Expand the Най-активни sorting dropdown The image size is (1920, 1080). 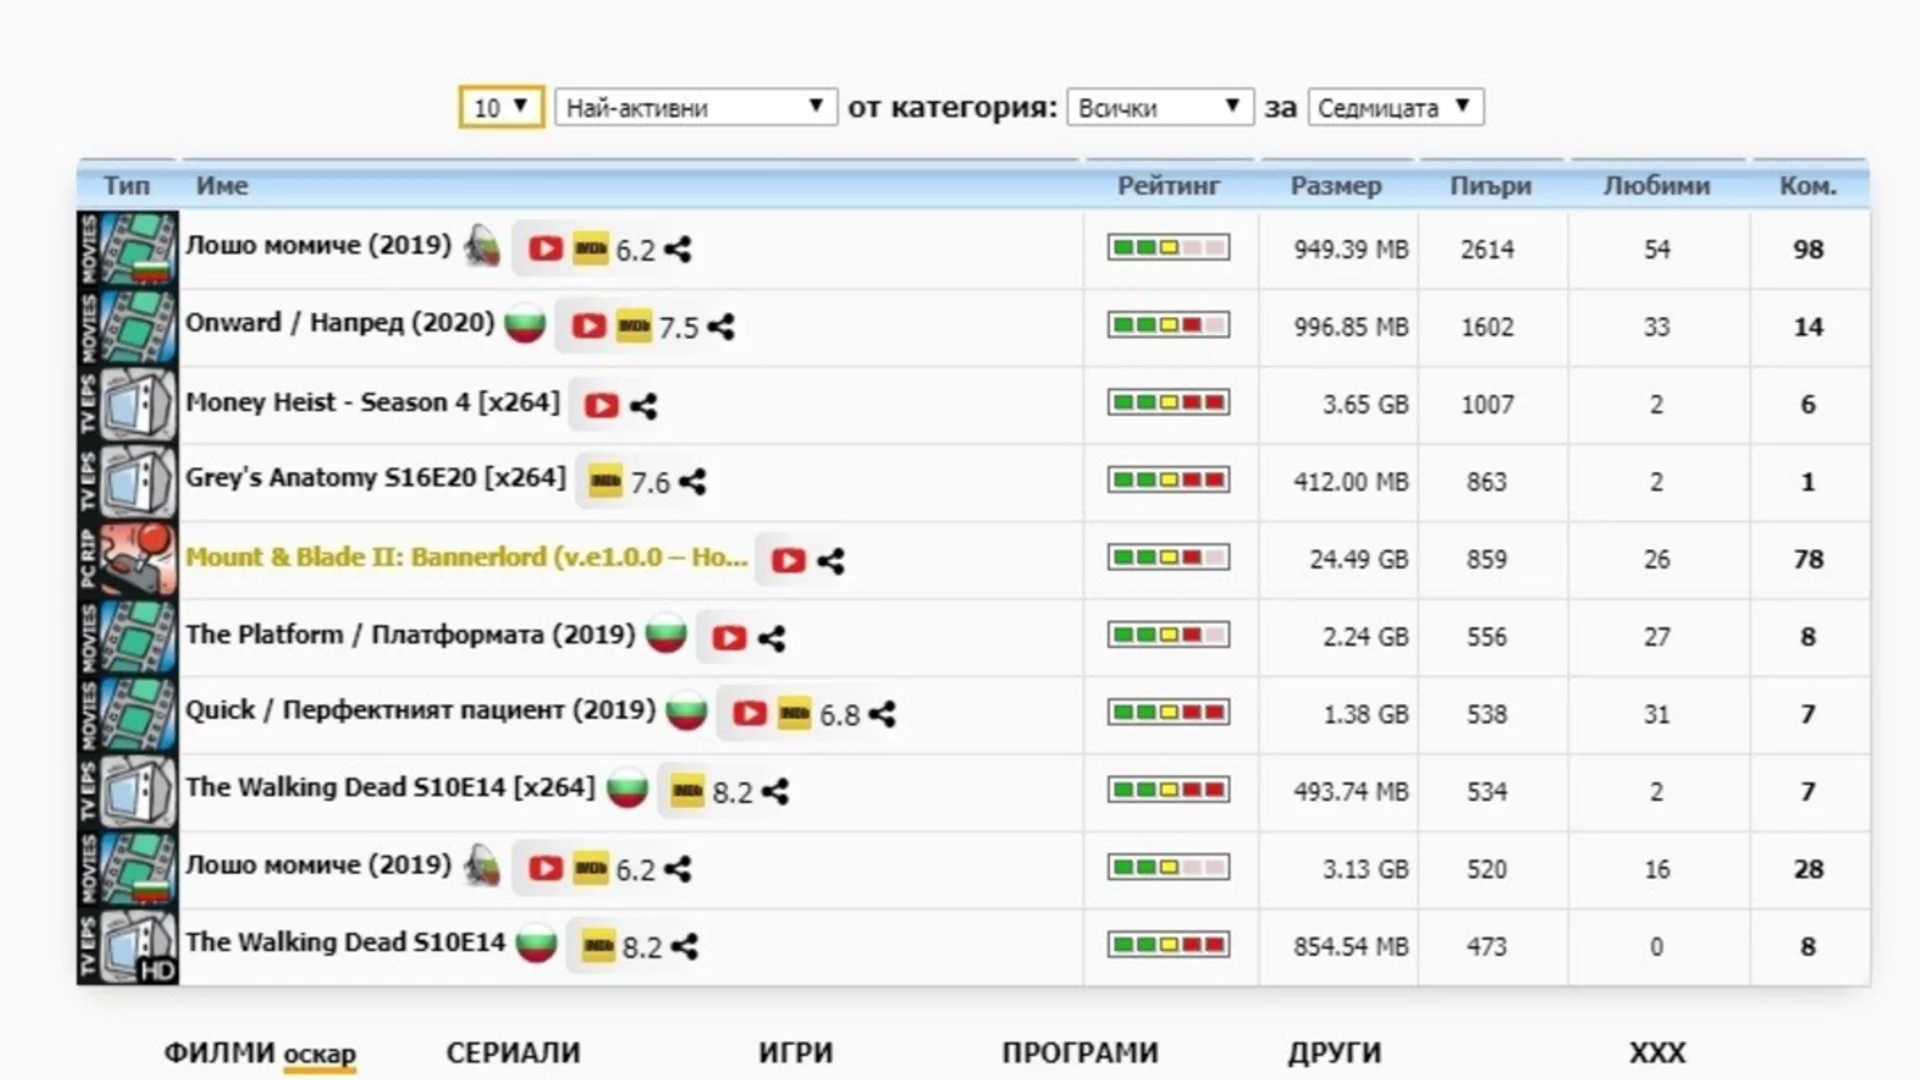pos(696,107)
